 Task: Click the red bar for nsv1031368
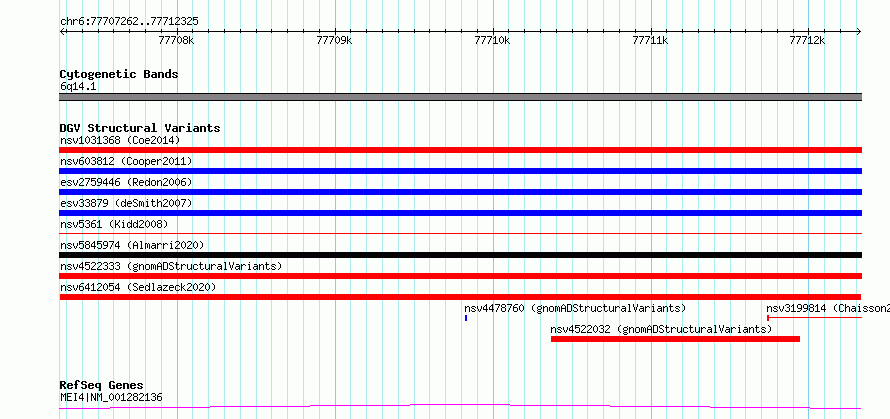click(x=461, y=150)
